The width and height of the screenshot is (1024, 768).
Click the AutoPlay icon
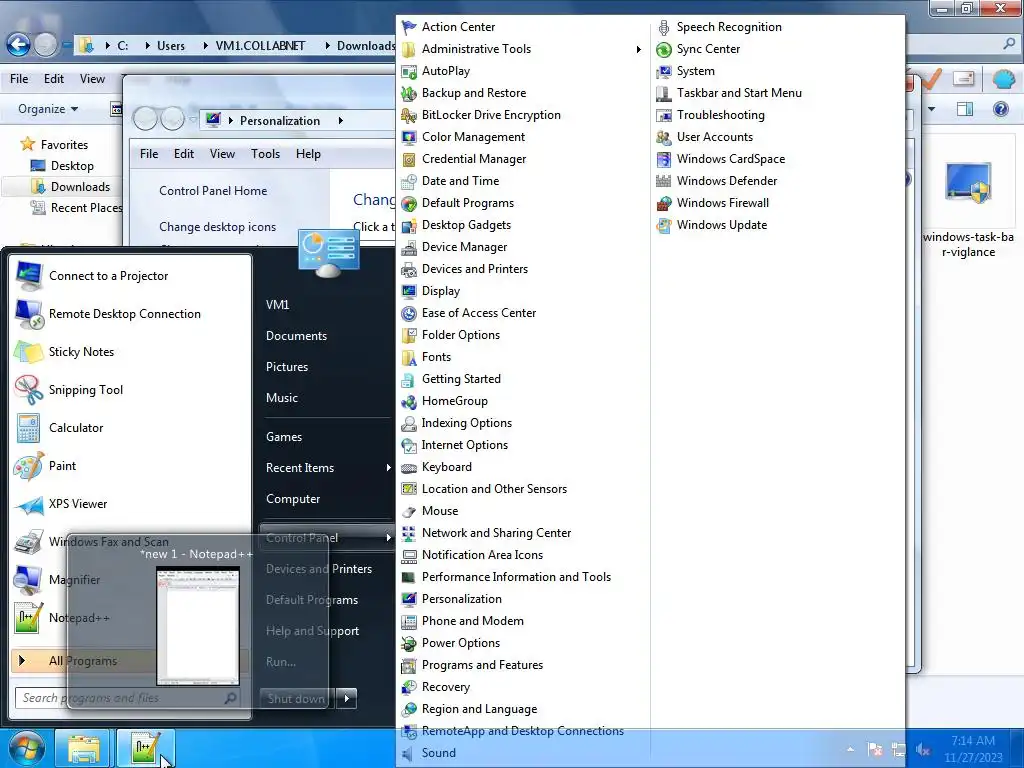click(409, 71)
